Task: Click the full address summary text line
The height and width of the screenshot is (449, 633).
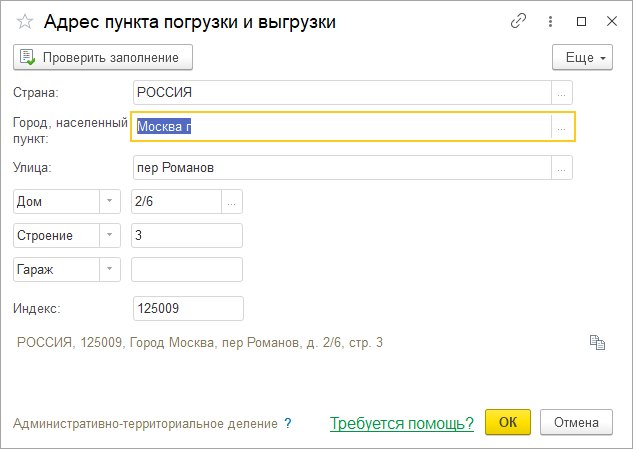Action: tap(200, 342)
